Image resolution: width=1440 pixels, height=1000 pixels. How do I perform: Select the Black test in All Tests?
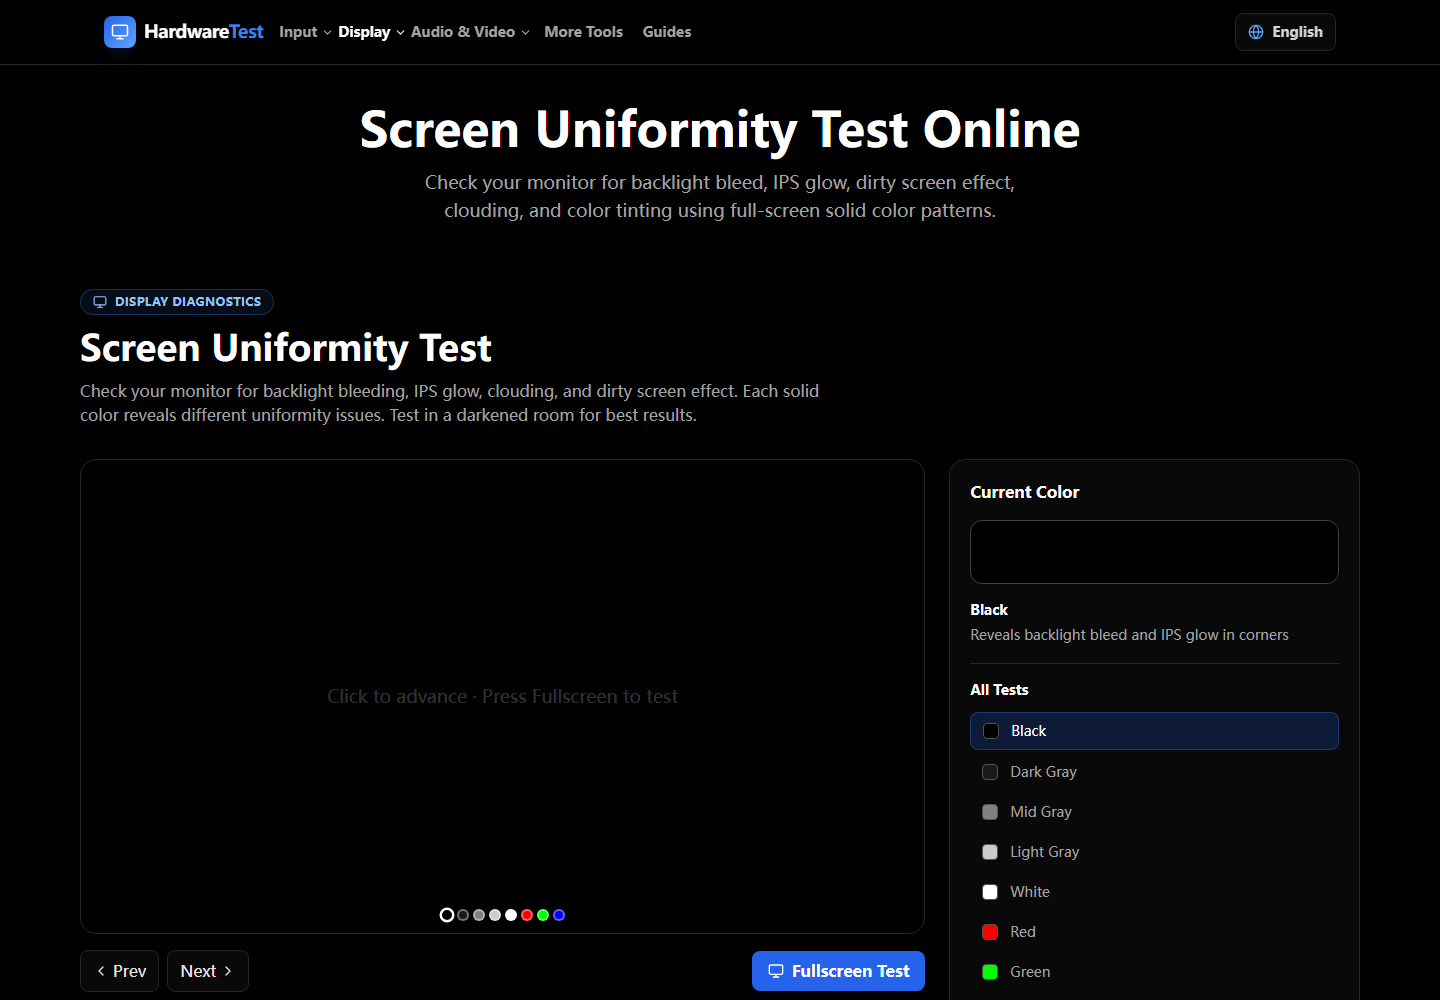click(x=1154, y=731)
